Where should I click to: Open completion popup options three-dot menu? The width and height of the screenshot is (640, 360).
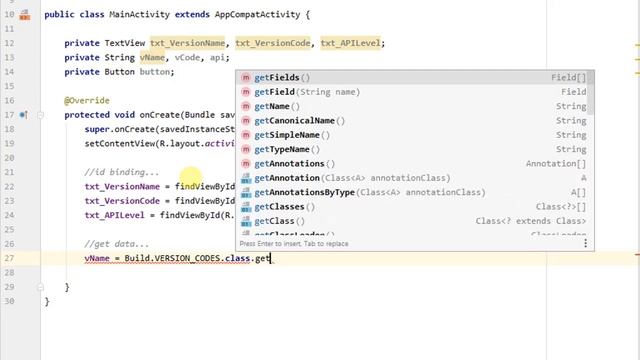(585, 243)
